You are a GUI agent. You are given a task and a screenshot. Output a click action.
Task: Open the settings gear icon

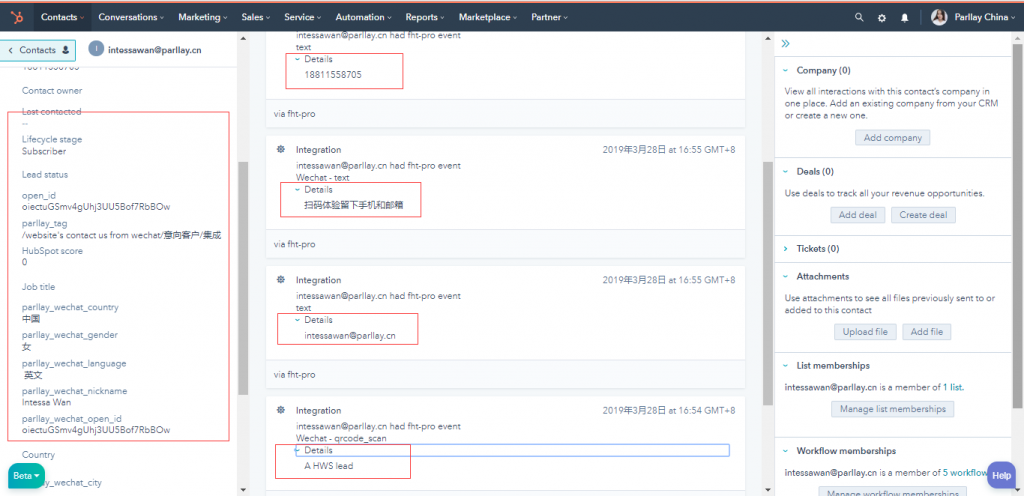pyautogui.click(x=882, y=18)
